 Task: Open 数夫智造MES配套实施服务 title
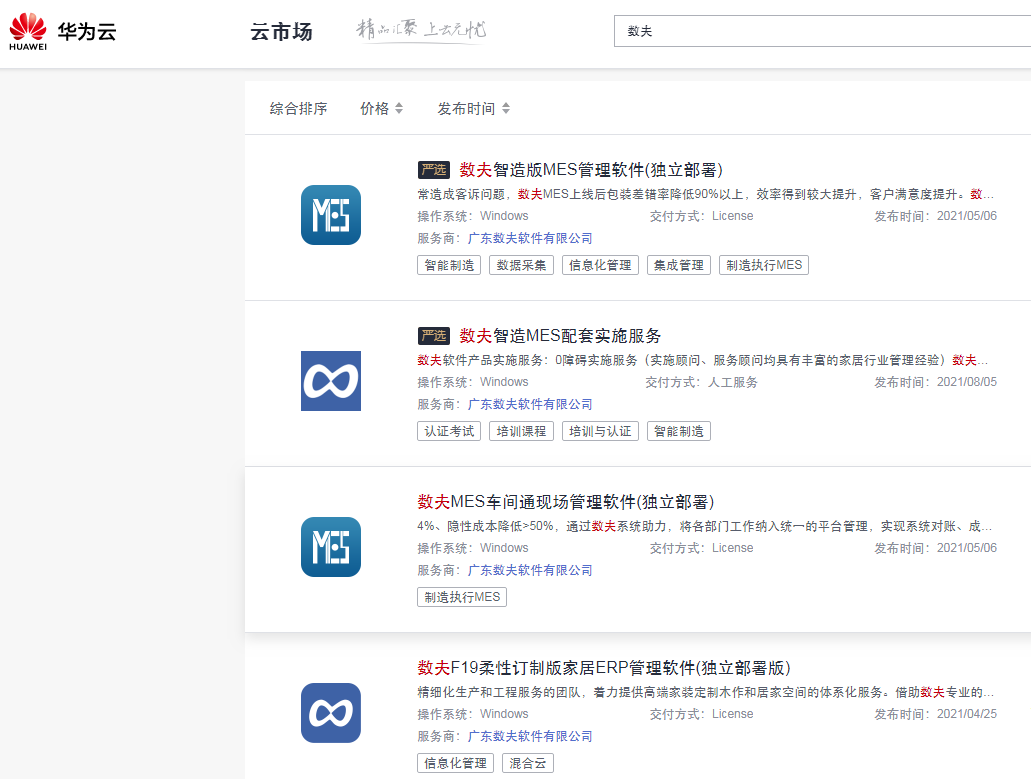560,336
